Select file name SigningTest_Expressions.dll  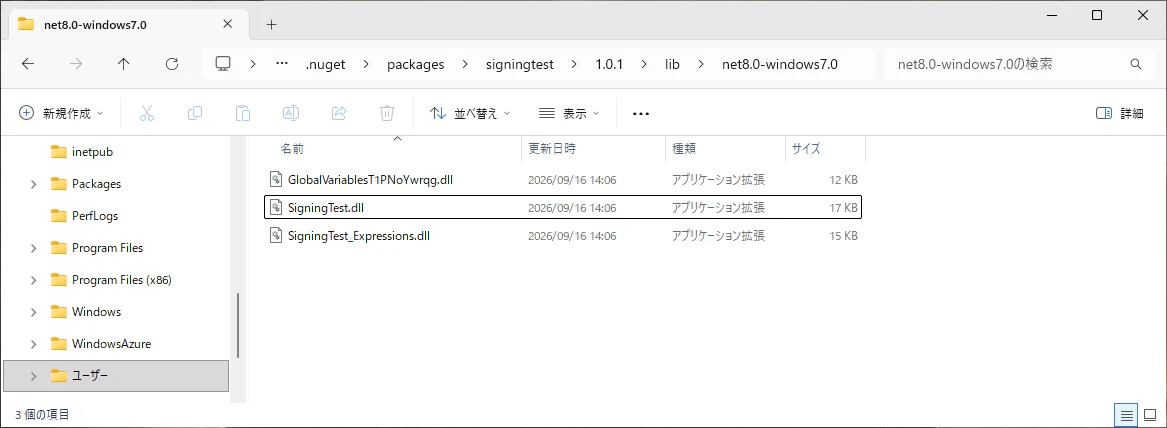pos(359,236)
